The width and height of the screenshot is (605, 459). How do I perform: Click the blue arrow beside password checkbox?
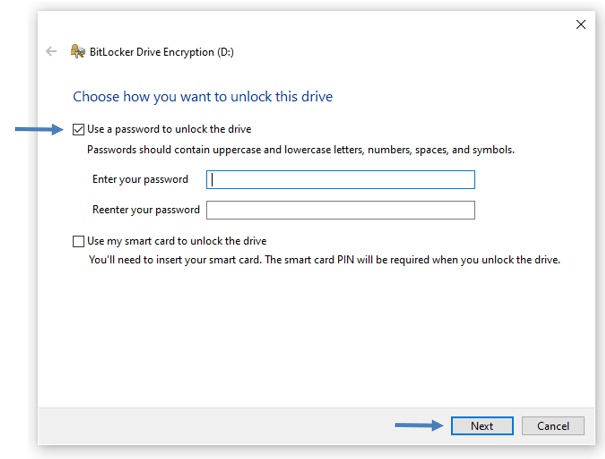click(39, 129)
